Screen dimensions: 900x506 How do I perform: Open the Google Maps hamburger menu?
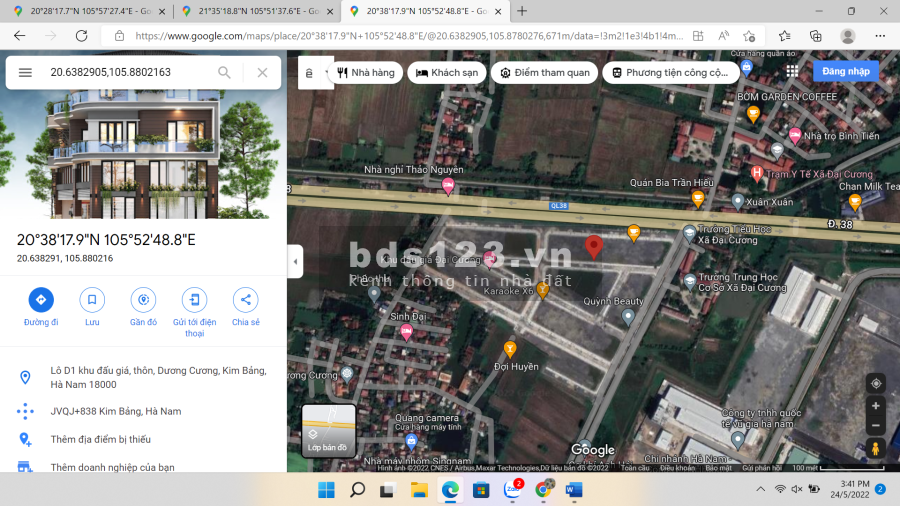25,72
